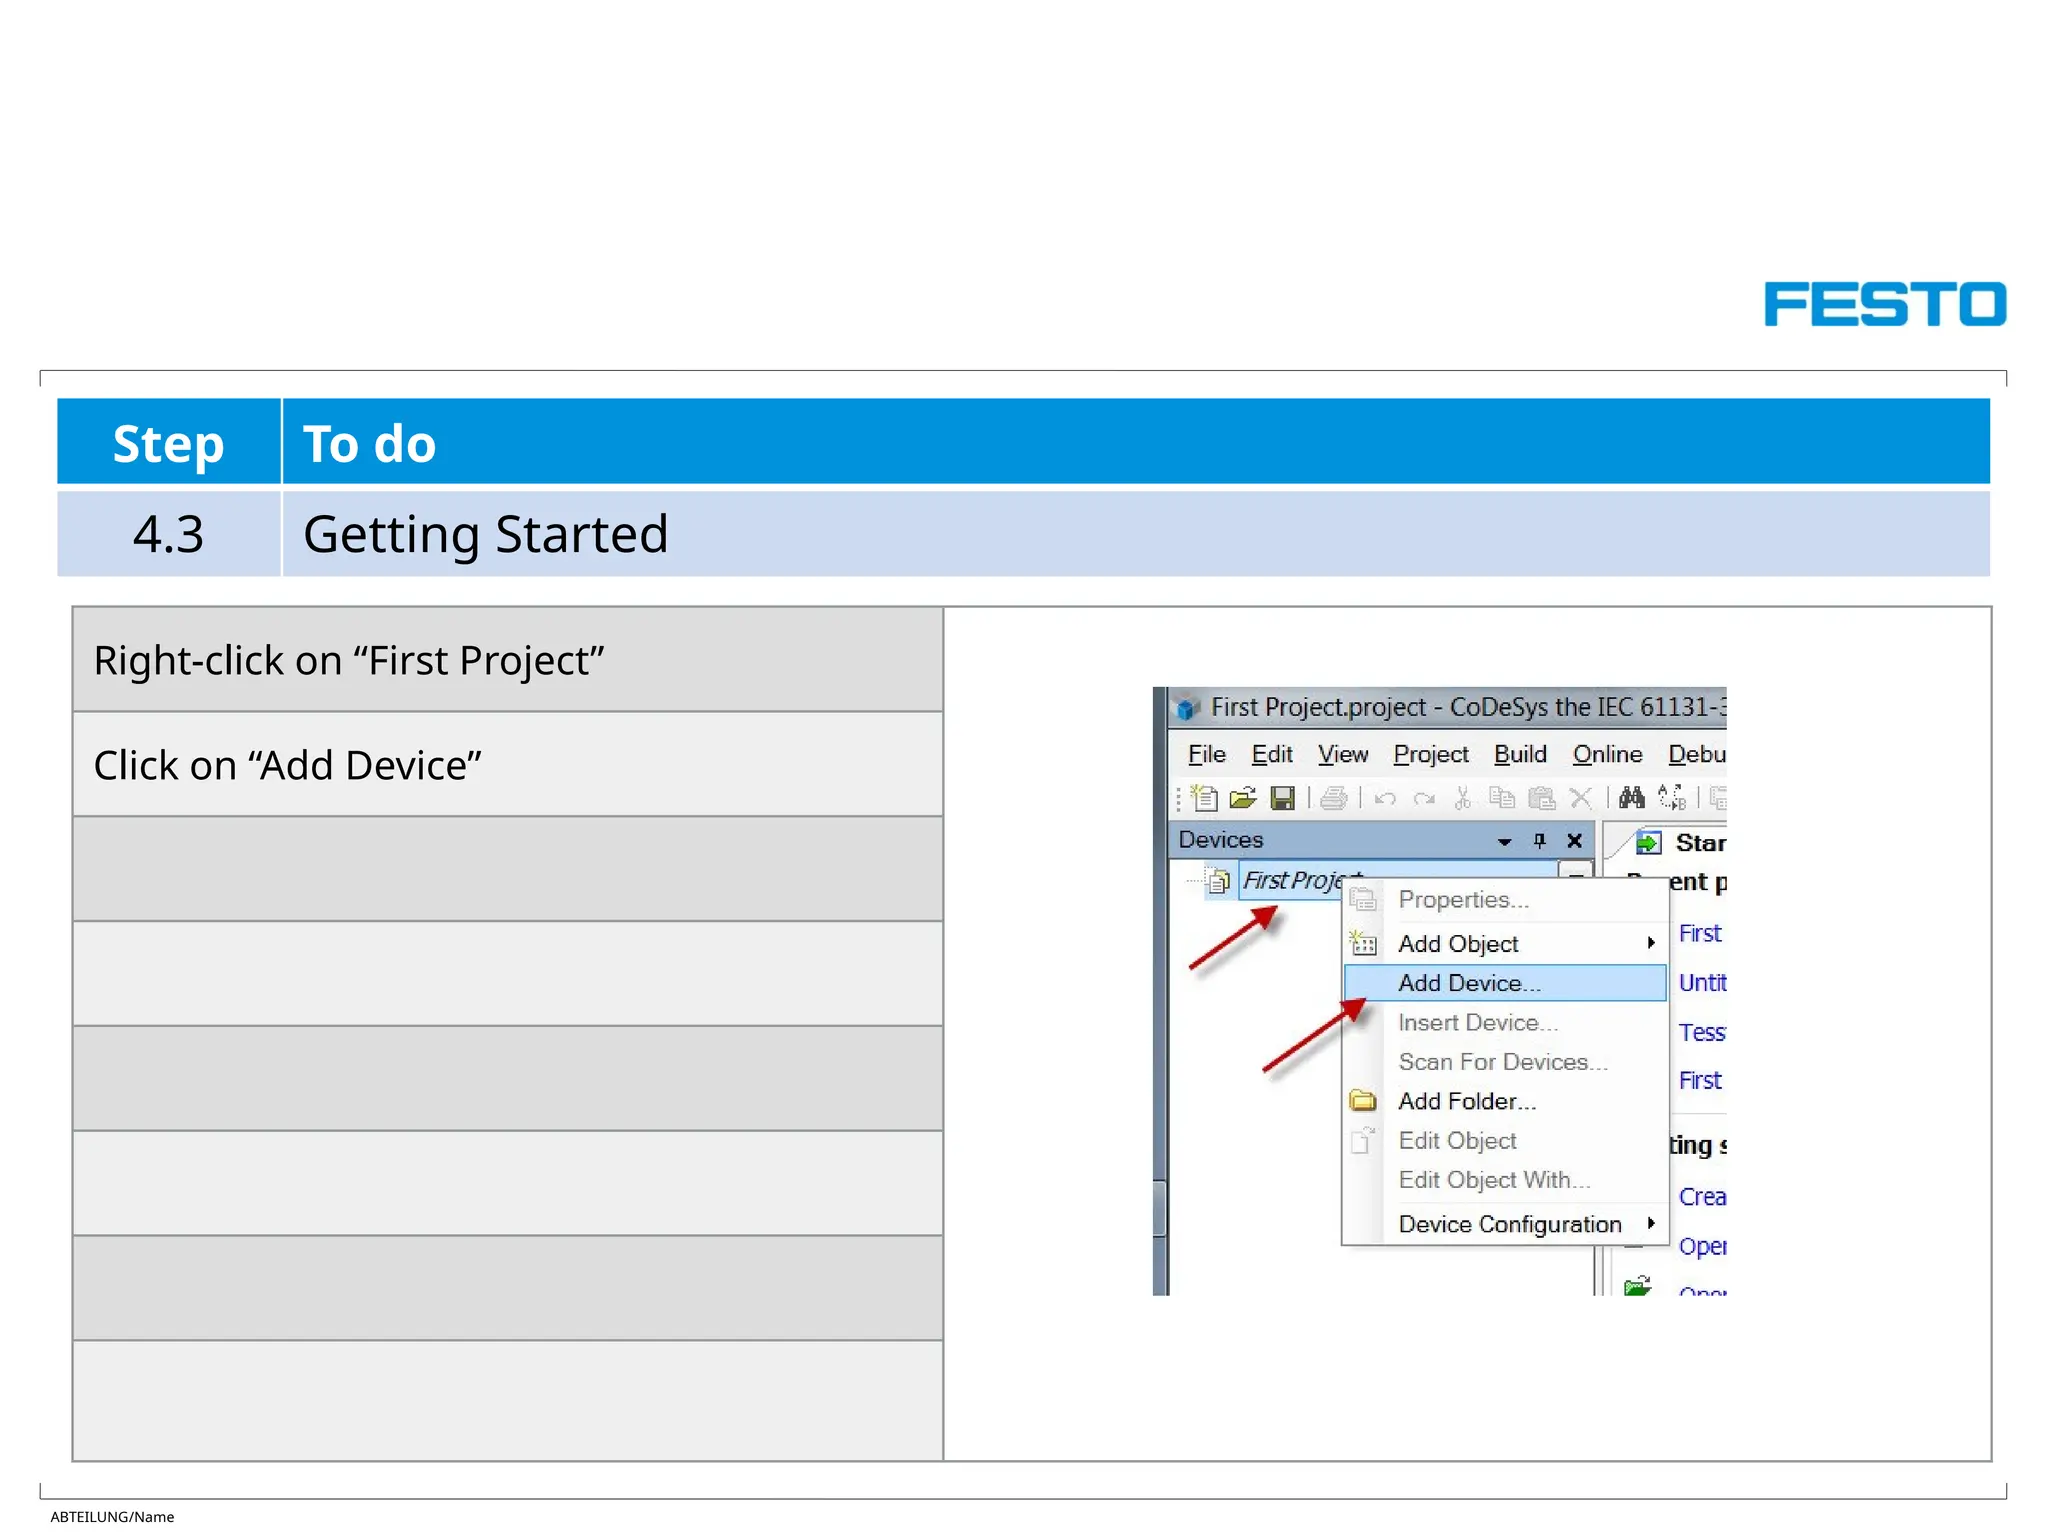2048x1536 pixels.
Task: Expand the Add Object submenu arrow
Action: pos(1652,943)
